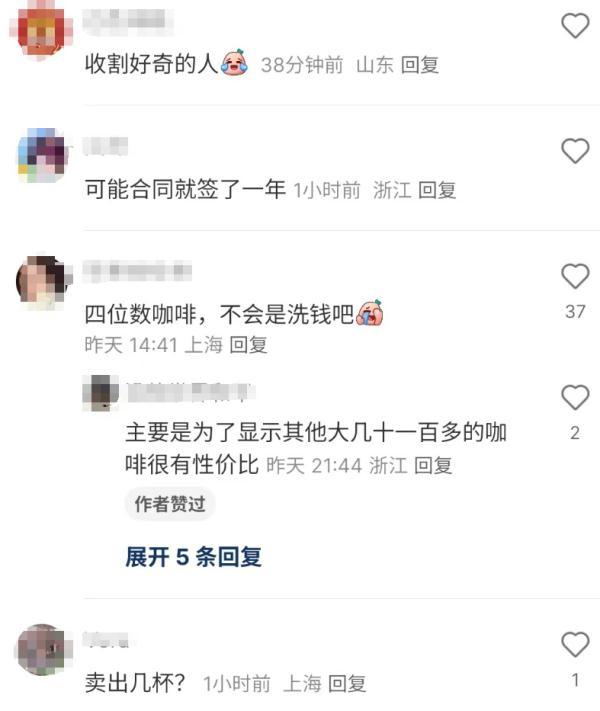This screenshot has width=600, height=711.
Task: Open avatar of Shandong commenter
Action: pyautogui.click(x=41, y=30)
